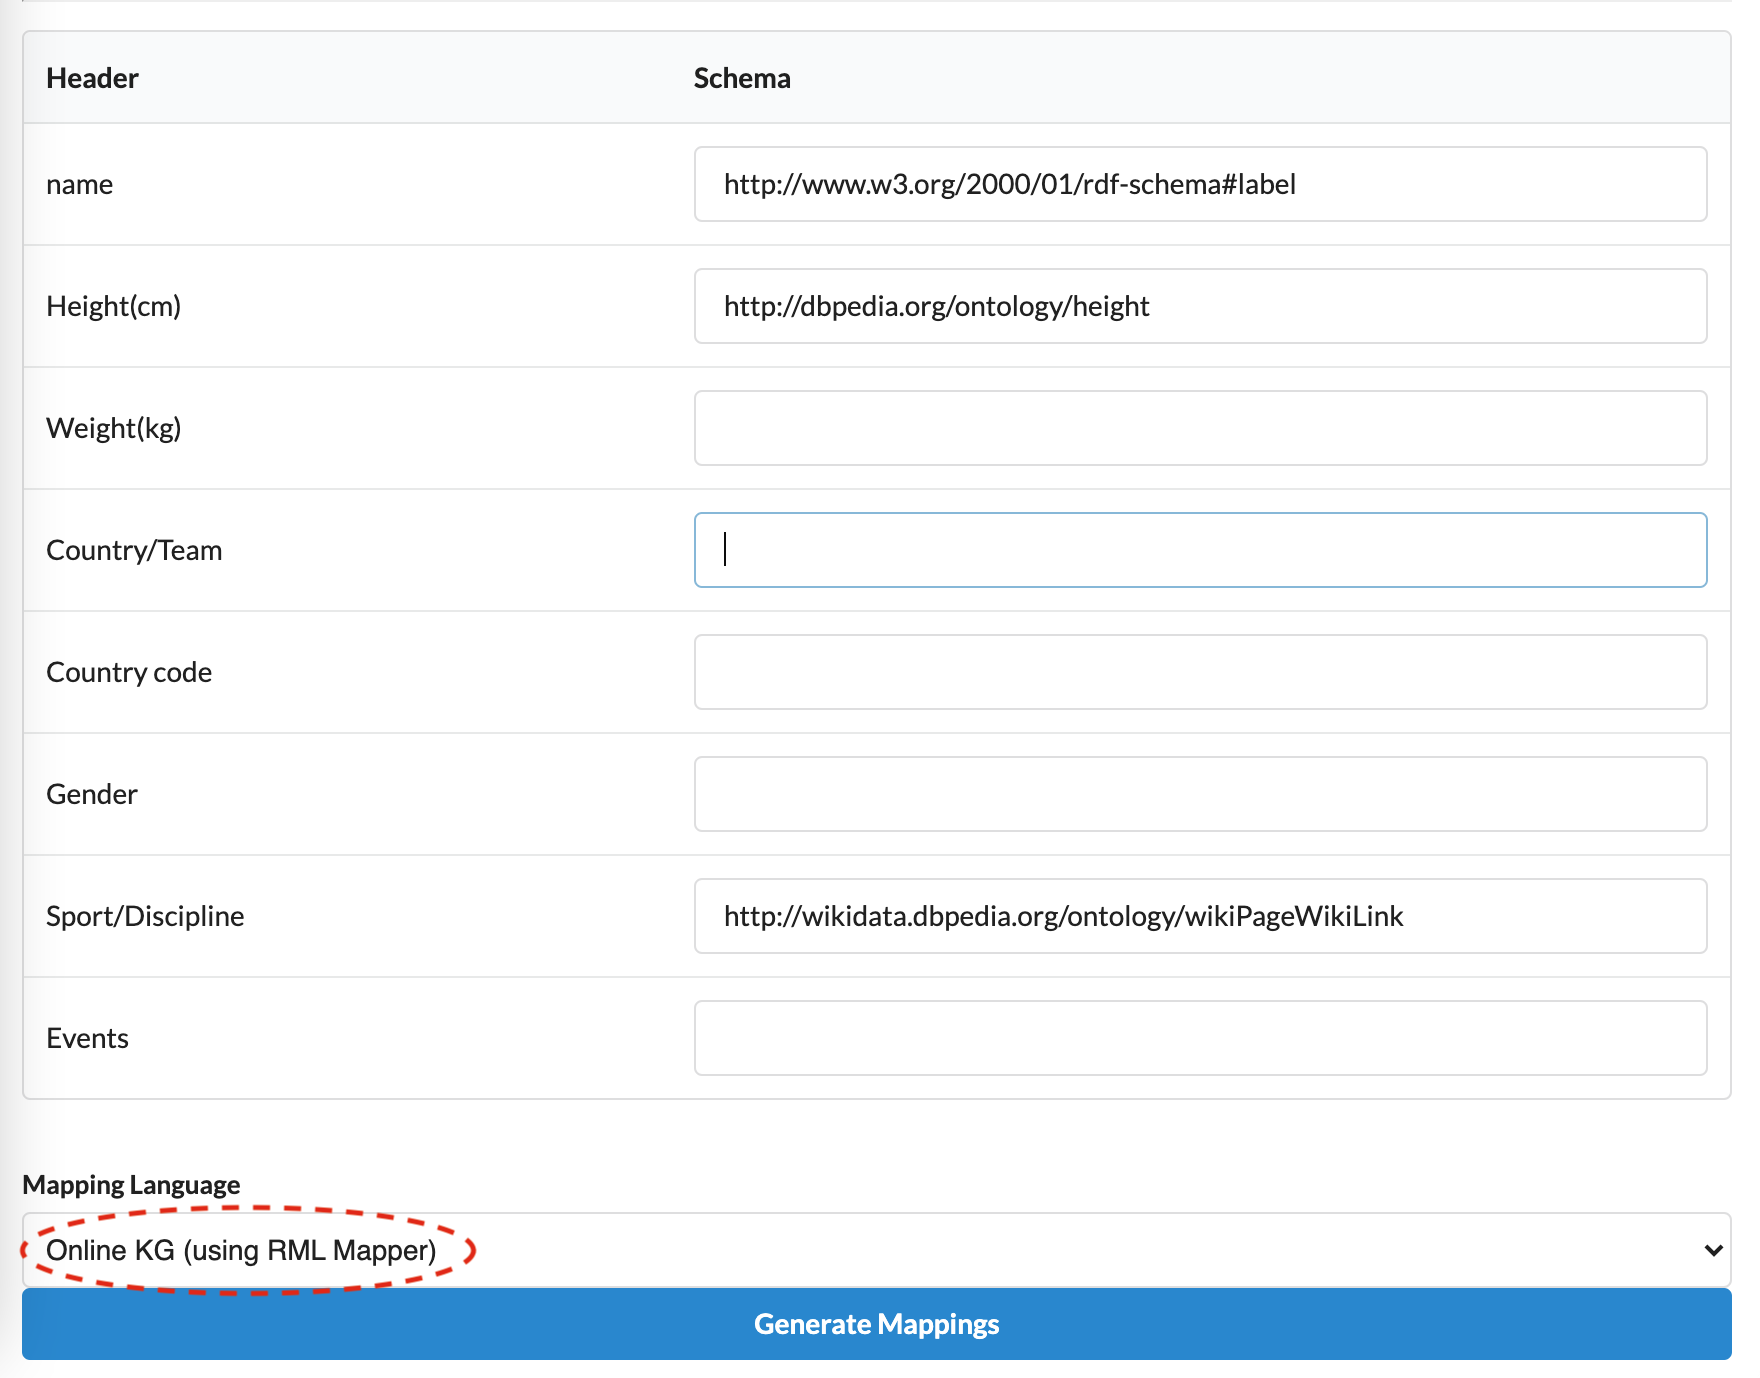Click the name schema input field
This screenshot has width=1760, height=1378.
[x=1200, y=184]
